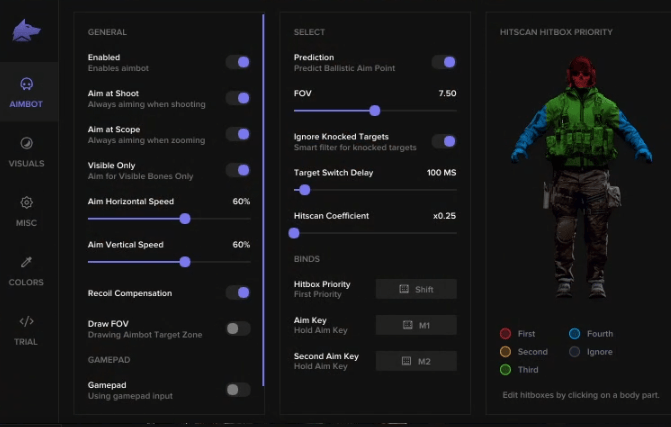Click the FOV value 7.50
This screenshot has width=671, height=427.
[447, 93]
